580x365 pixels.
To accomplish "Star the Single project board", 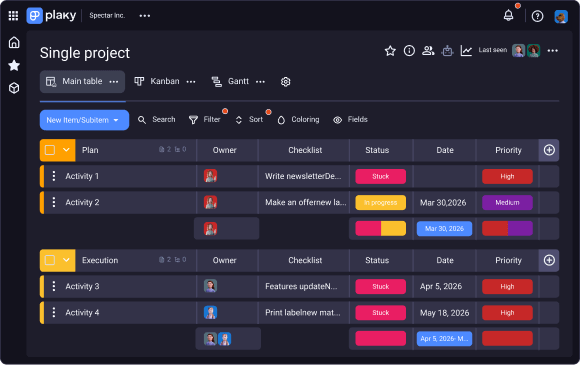I will (x=390, y=51).
